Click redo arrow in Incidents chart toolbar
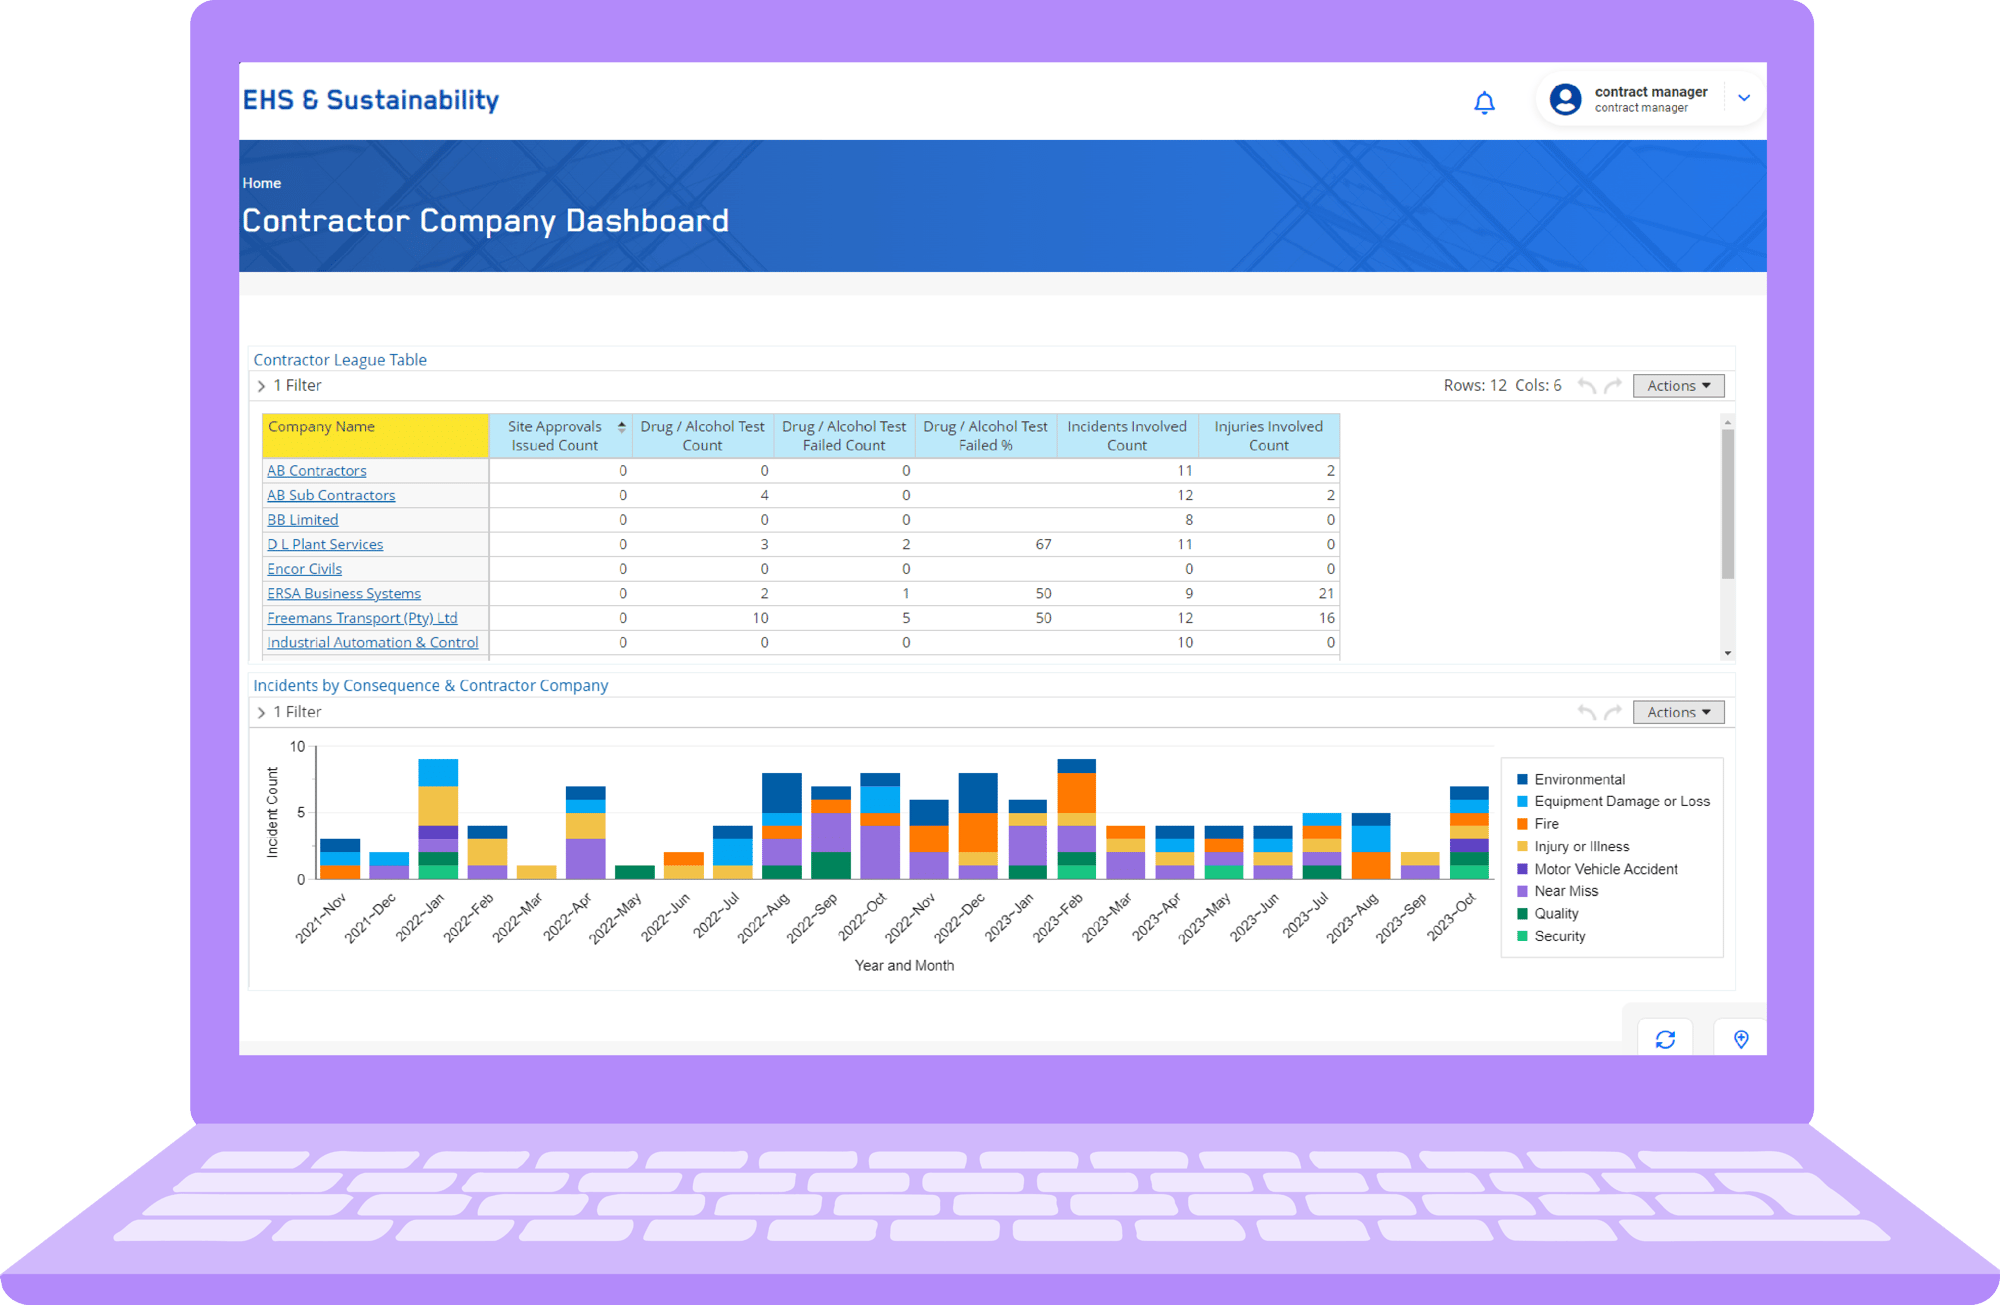The width and height of the screenshot is (2000, 1305). 1612,712
